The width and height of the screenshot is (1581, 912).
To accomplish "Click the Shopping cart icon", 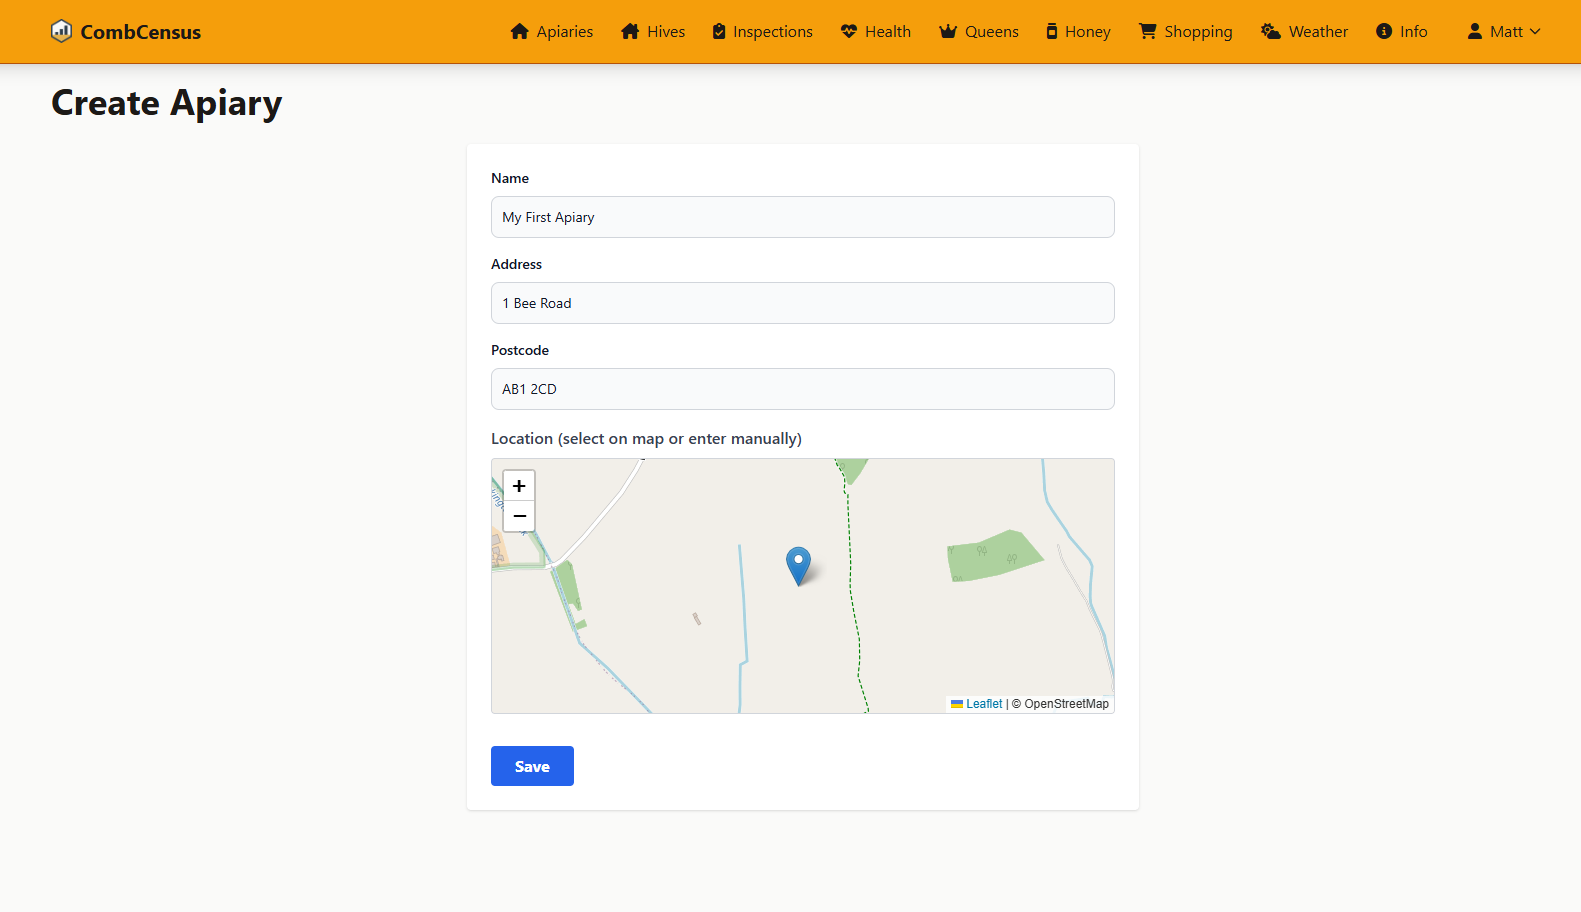I will [1148, 31].
